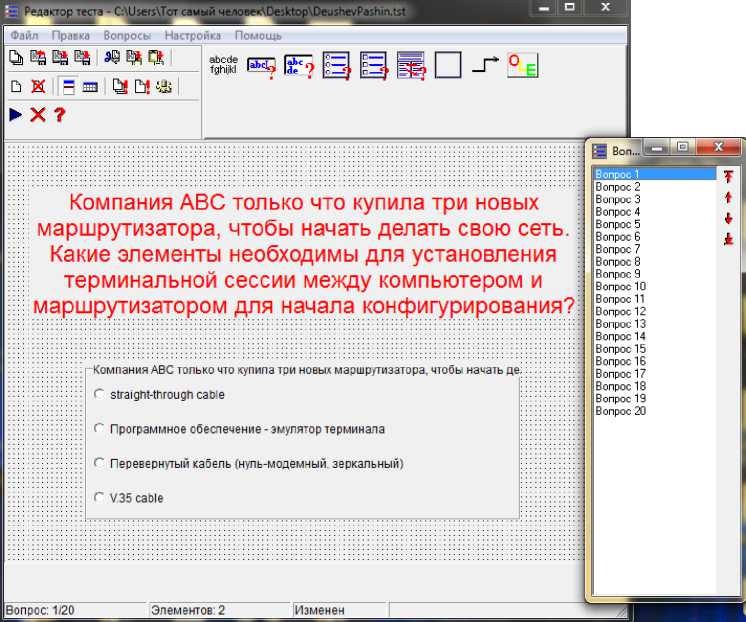Click the save test icon

(x=60, y=58)
